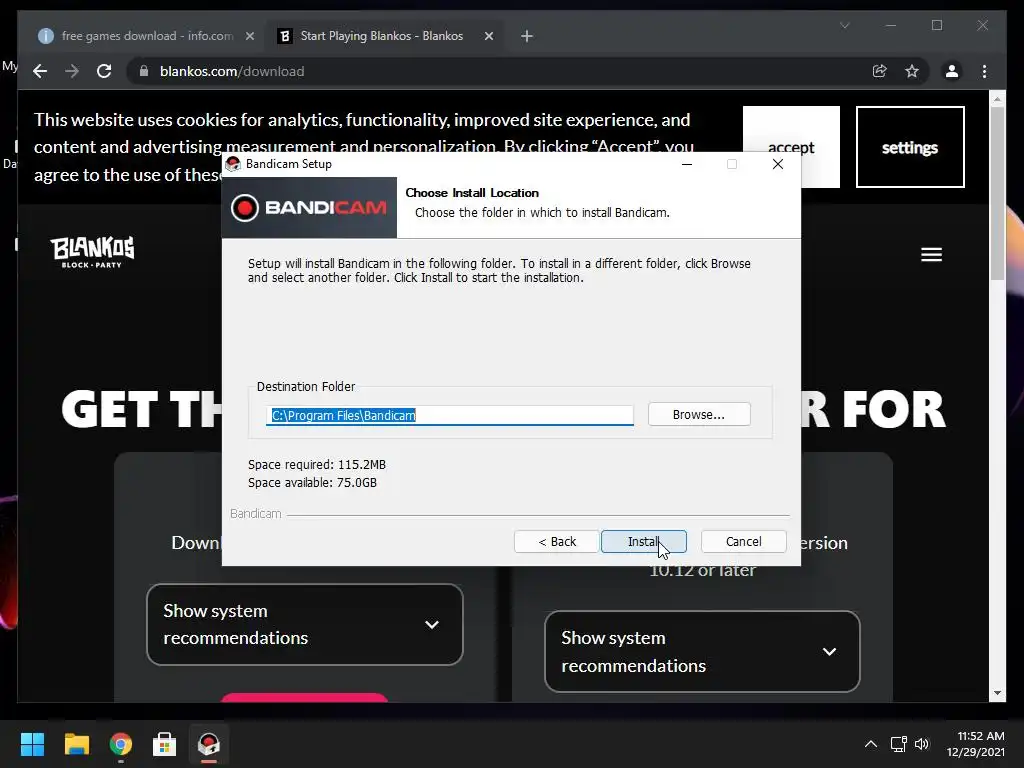Minimize the Chrome window
Screen dimensions: 1024x768
click(891, 25)
